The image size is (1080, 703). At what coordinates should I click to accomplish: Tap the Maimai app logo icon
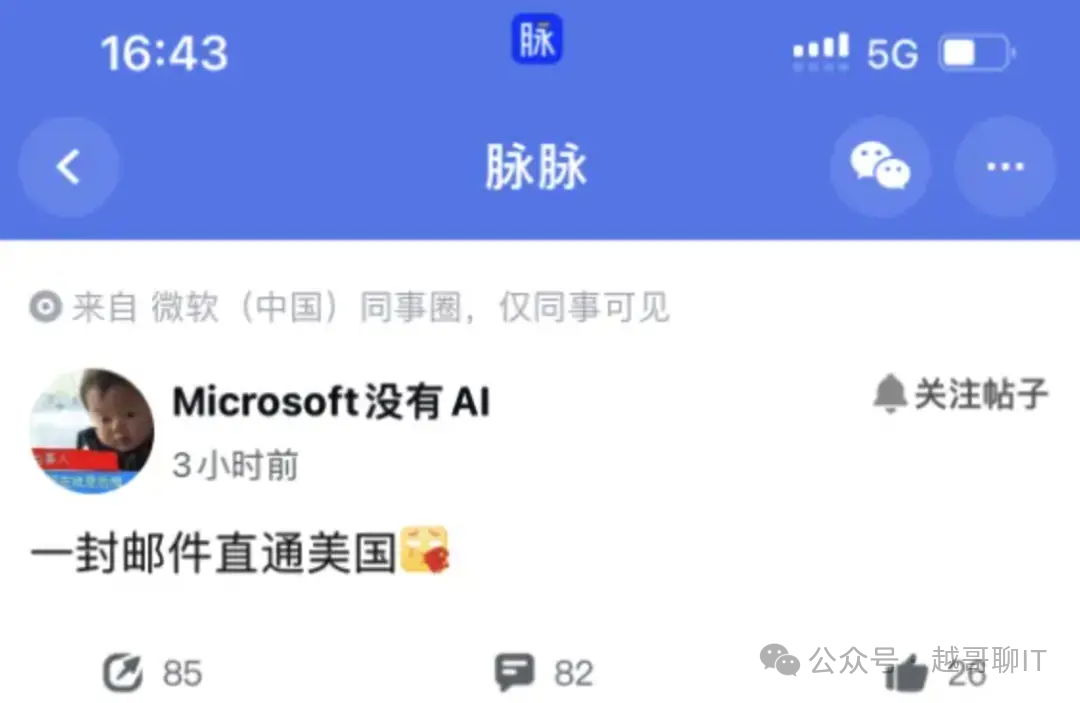(537, 39)
